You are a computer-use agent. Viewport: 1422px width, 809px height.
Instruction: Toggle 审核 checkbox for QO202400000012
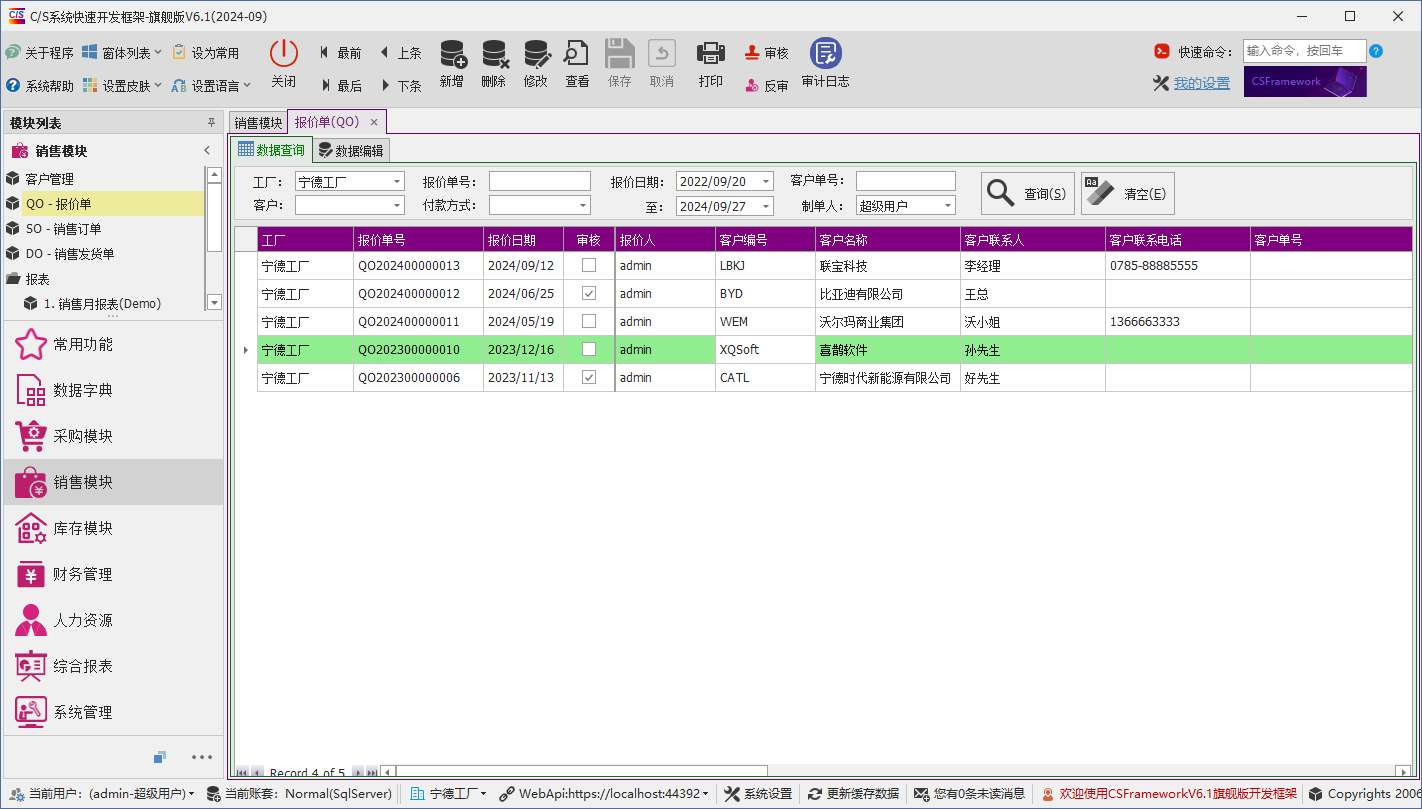589,293
